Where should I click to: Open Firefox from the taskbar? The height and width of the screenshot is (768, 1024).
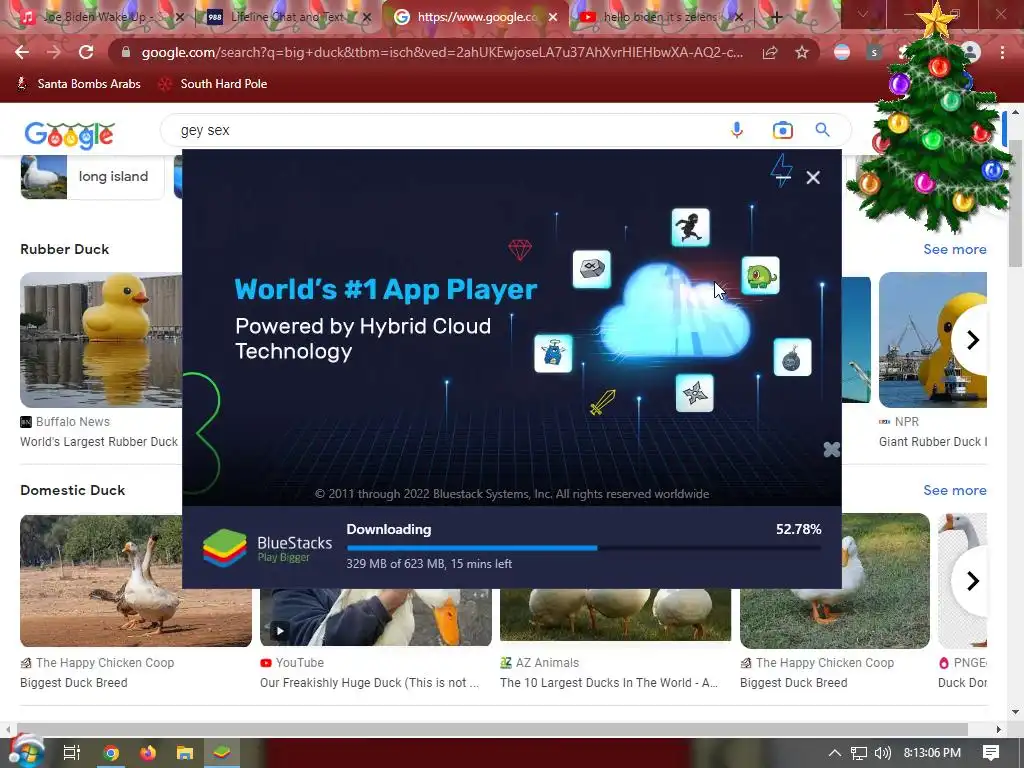(148, 753)
